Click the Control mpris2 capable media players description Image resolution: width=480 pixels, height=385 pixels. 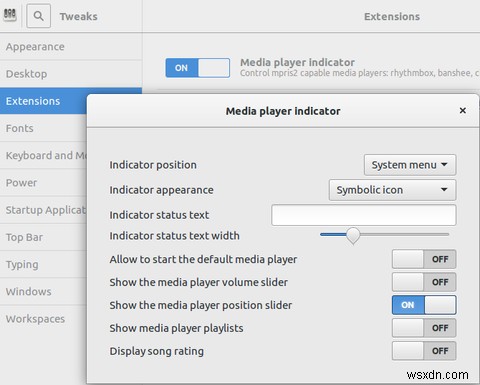tap(360, 73)
